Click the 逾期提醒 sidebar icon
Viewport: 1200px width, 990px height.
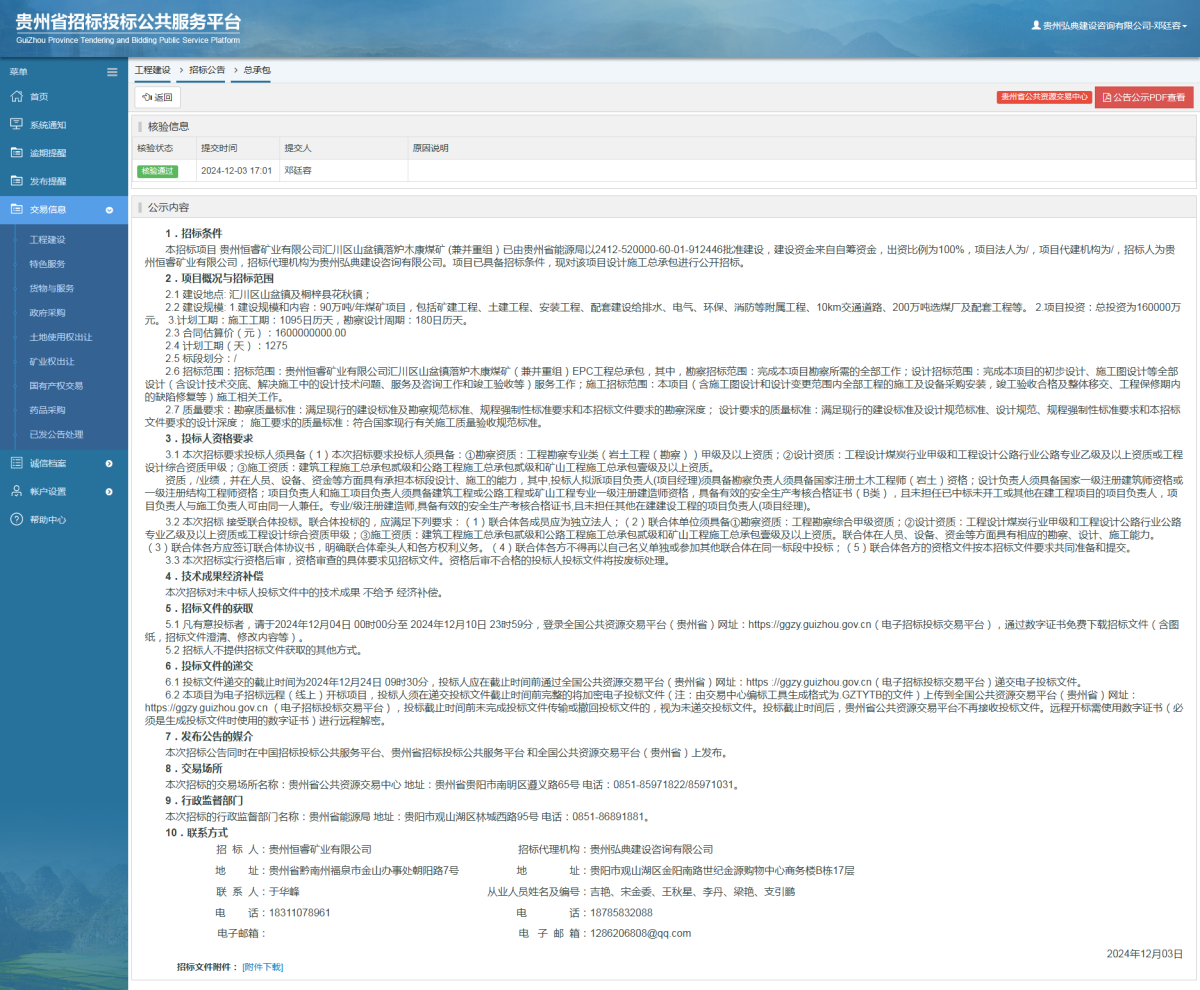(x=16, y=153)
